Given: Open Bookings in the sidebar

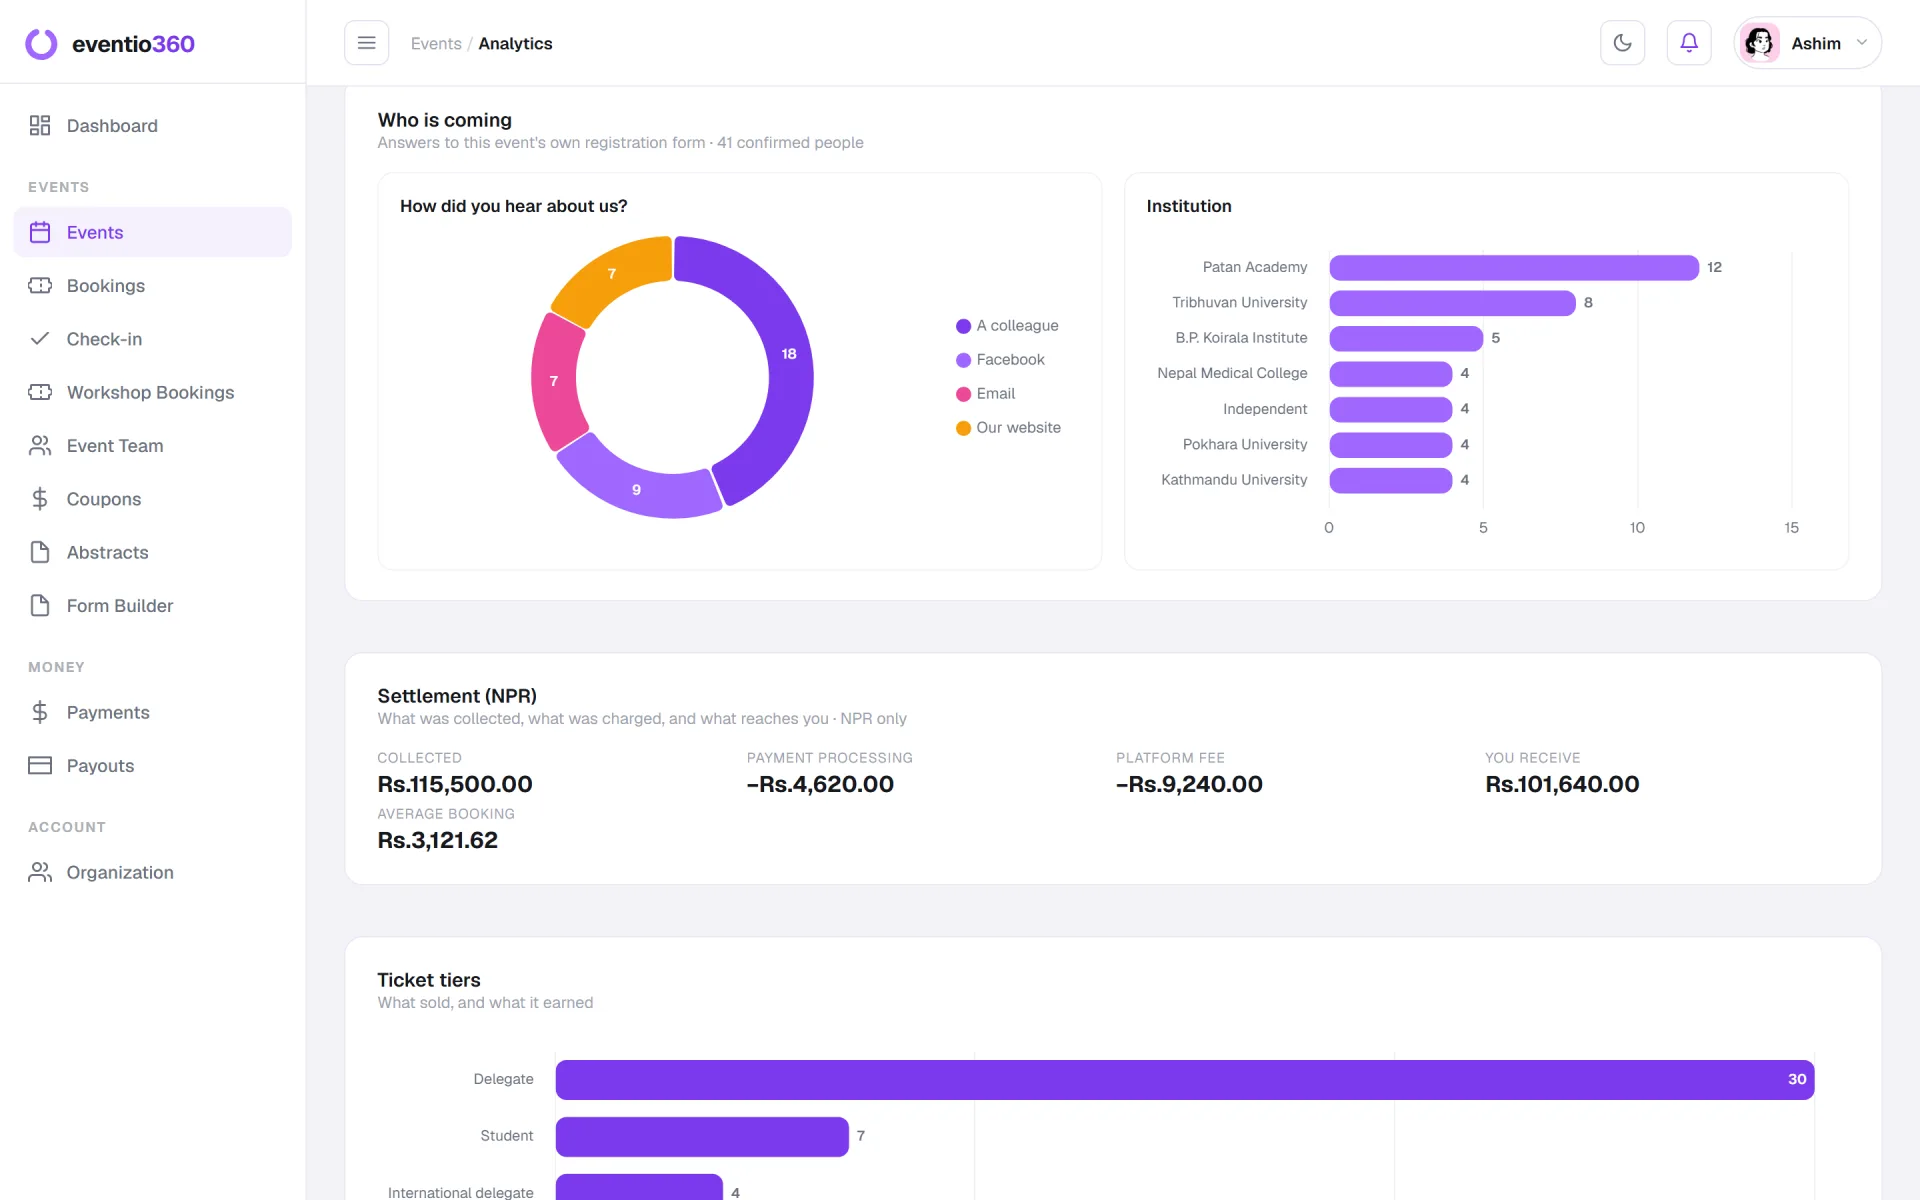Looking at the screenshot, I should tap(152, 285).
